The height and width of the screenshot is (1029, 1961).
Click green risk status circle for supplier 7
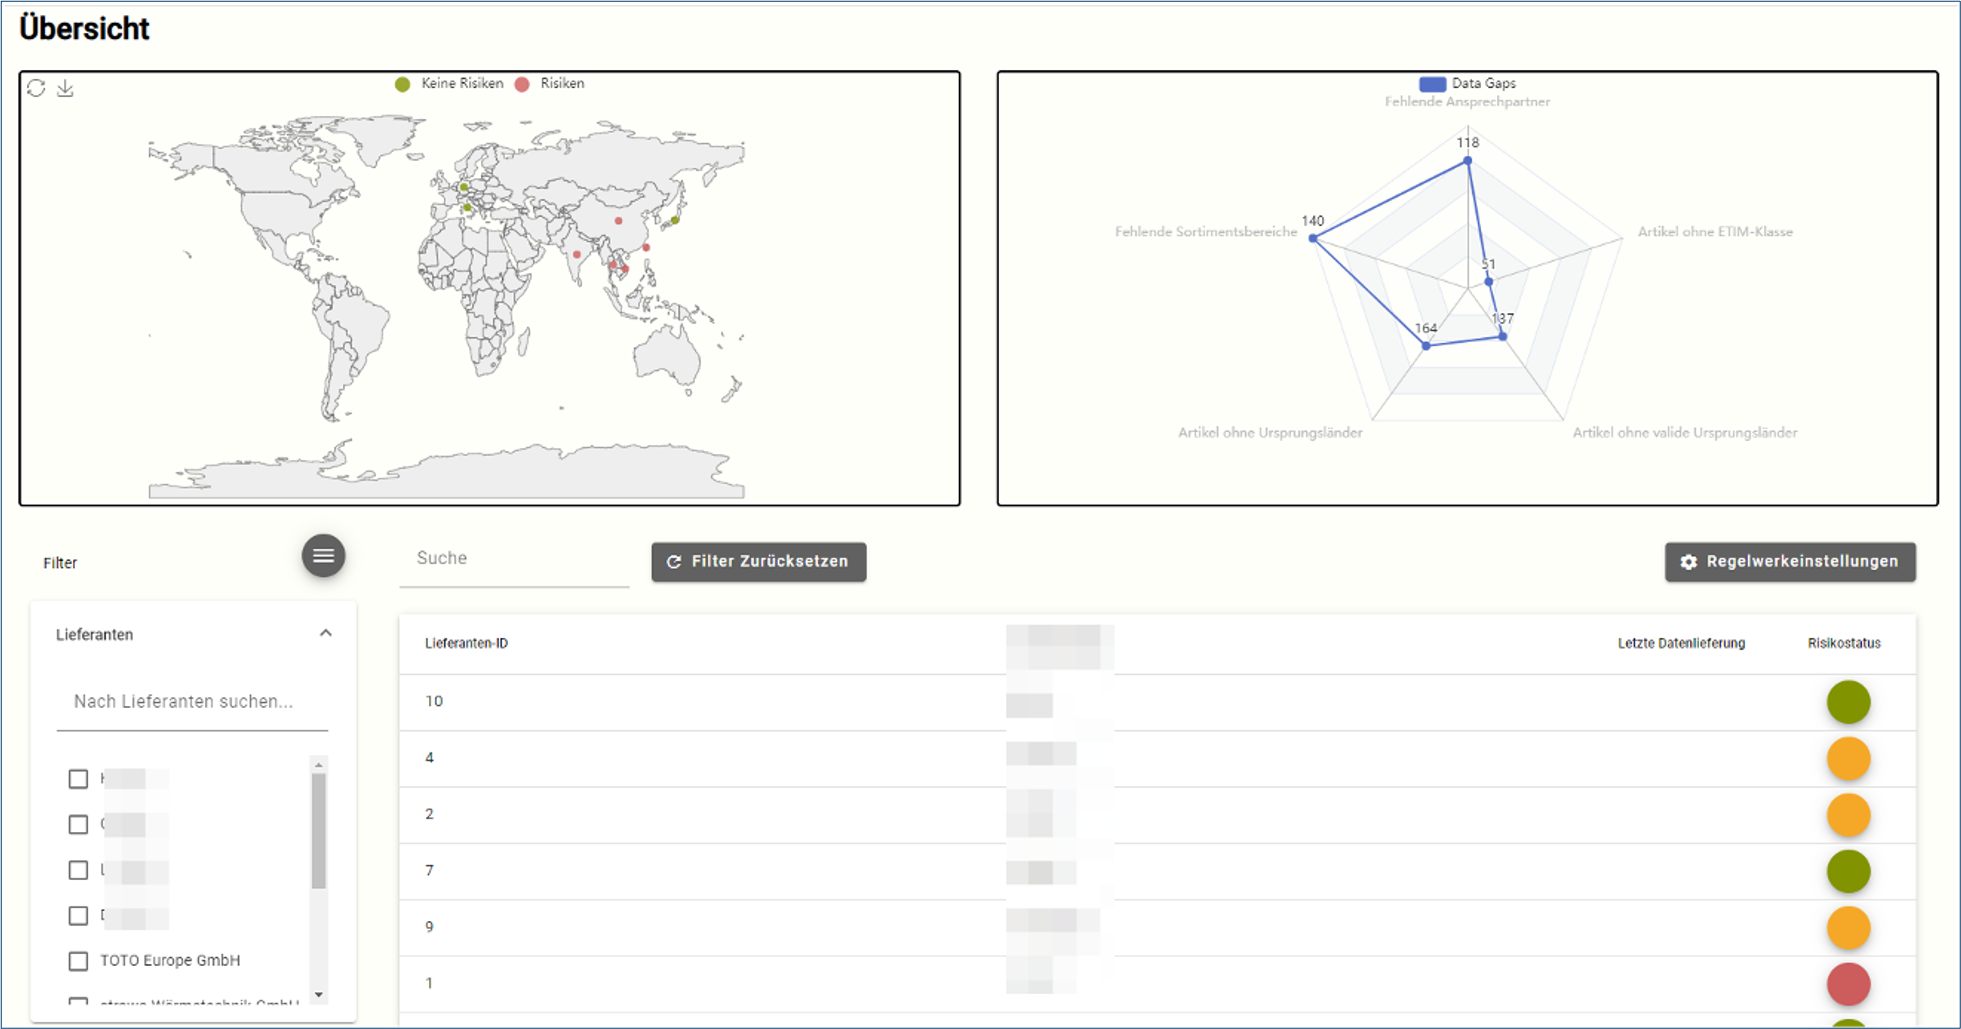point(1848,871)
